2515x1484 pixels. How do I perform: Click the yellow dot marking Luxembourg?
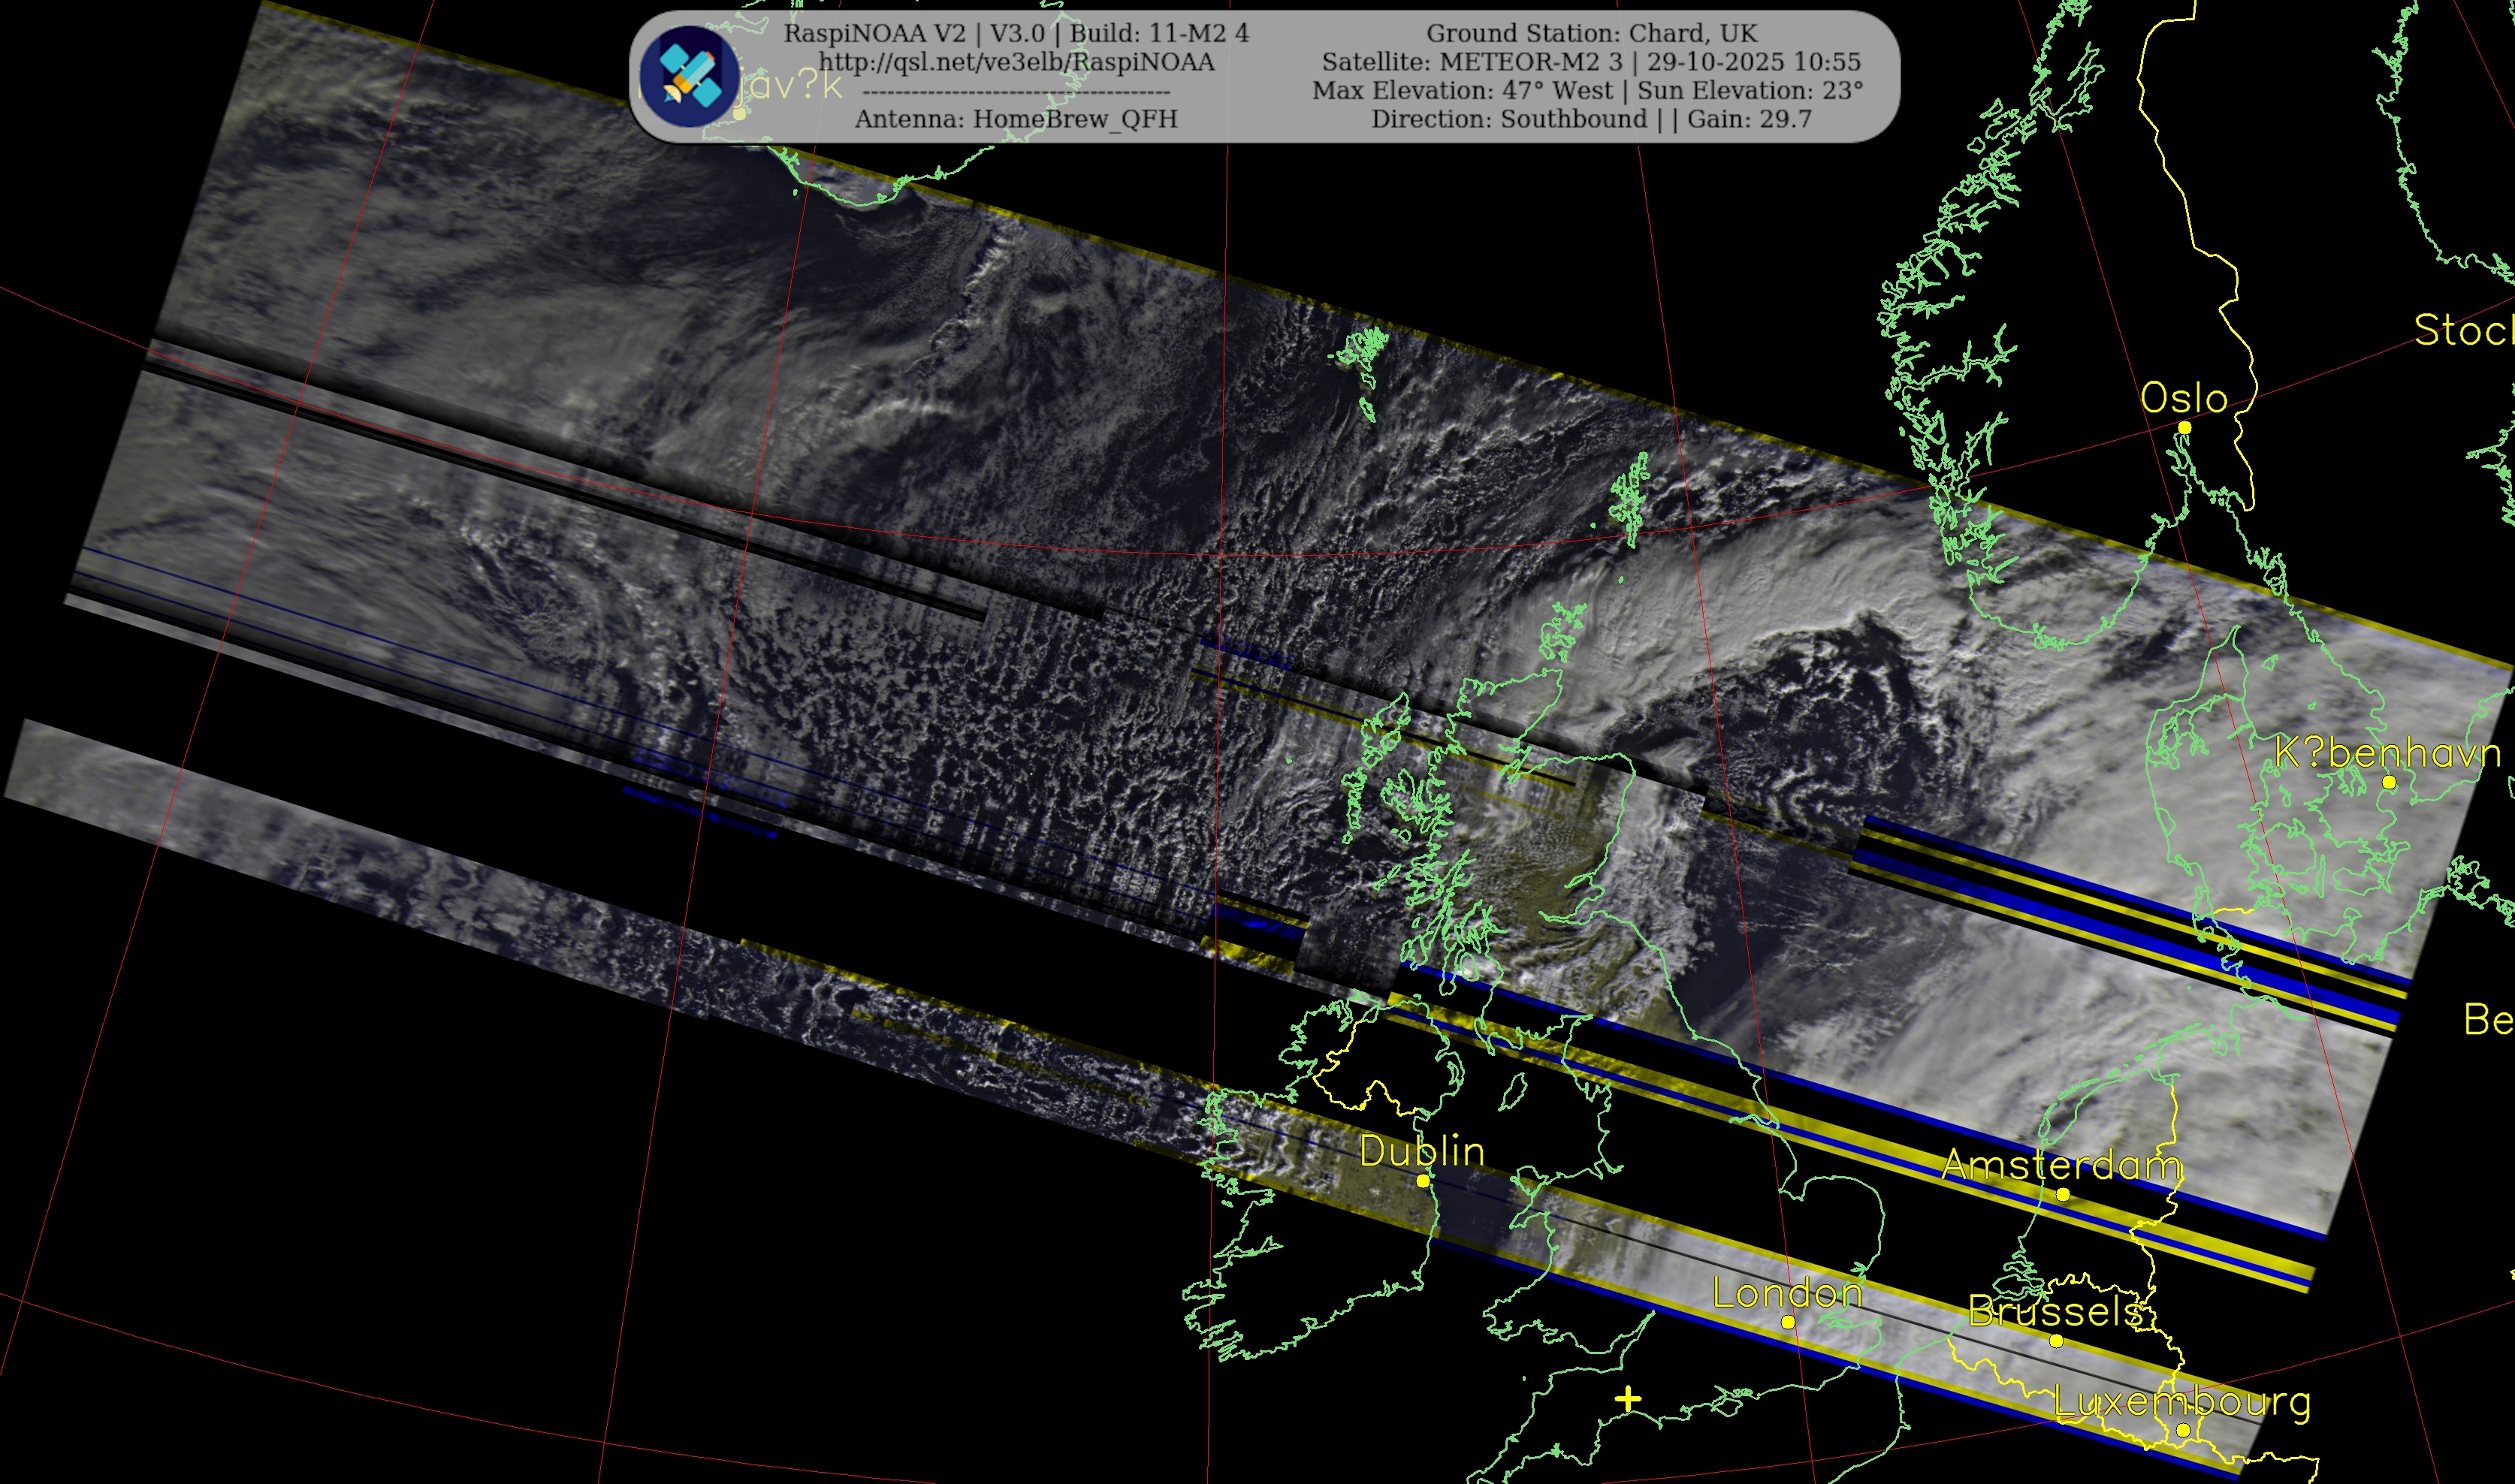tap(2183, 1431)
